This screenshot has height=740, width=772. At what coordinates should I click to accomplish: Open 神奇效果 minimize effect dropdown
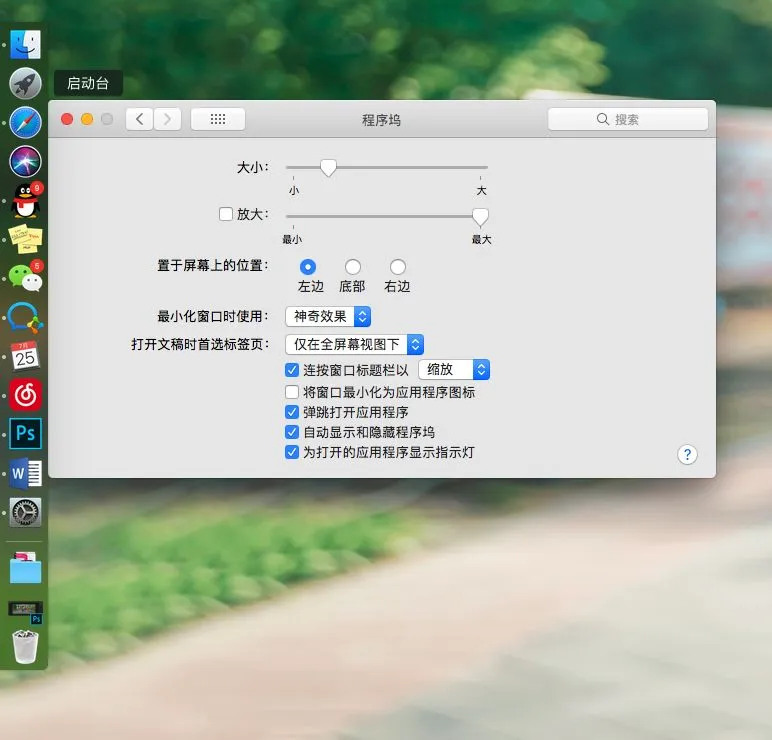coord(328,317)
